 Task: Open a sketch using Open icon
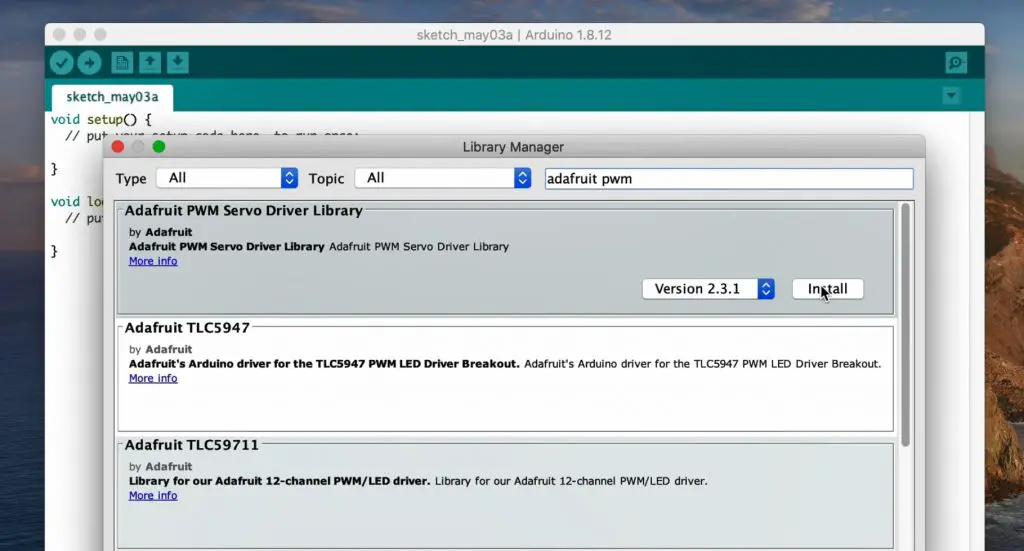click(x=149, y=63)
